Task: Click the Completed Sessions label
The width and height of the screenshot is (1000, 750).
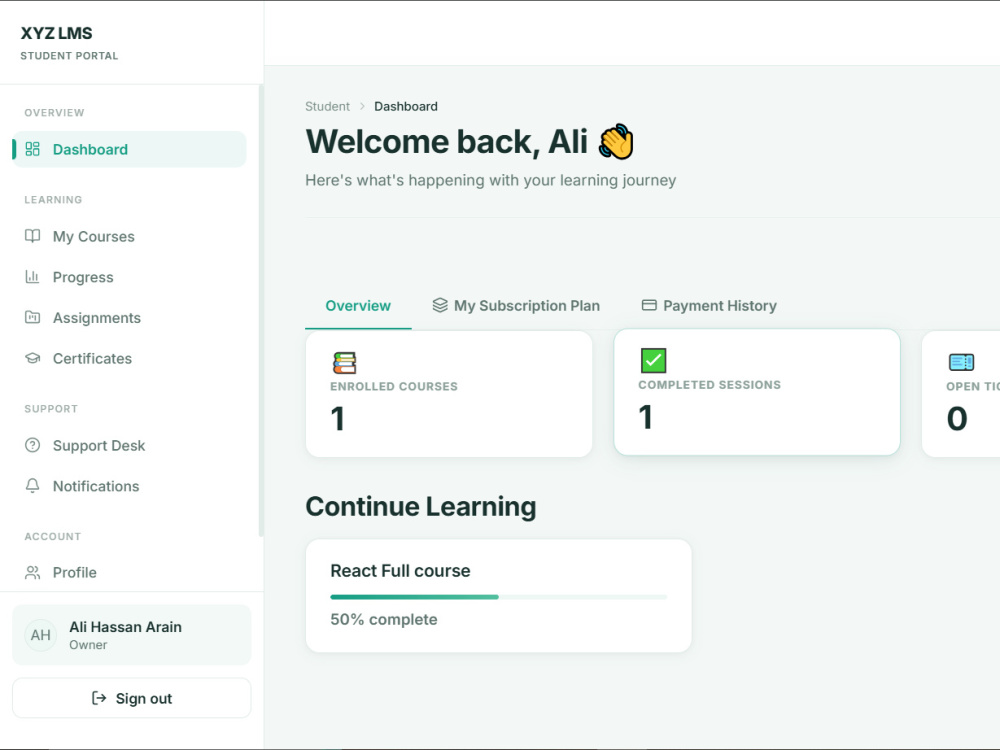Action: click(709, 385)
